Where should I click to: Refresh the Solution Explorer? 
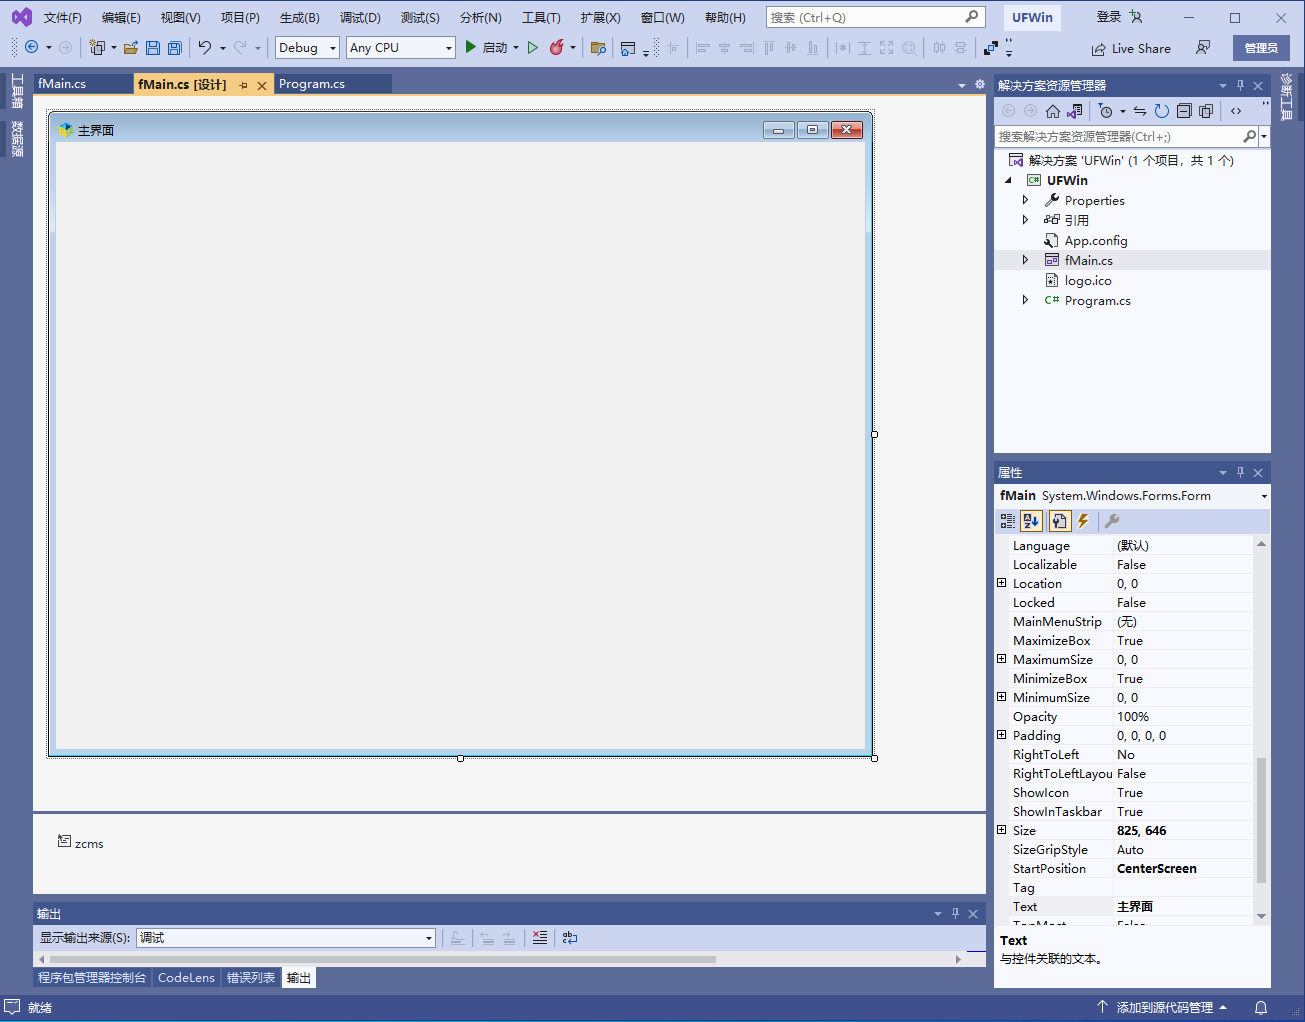click(x=1162, y=111)
